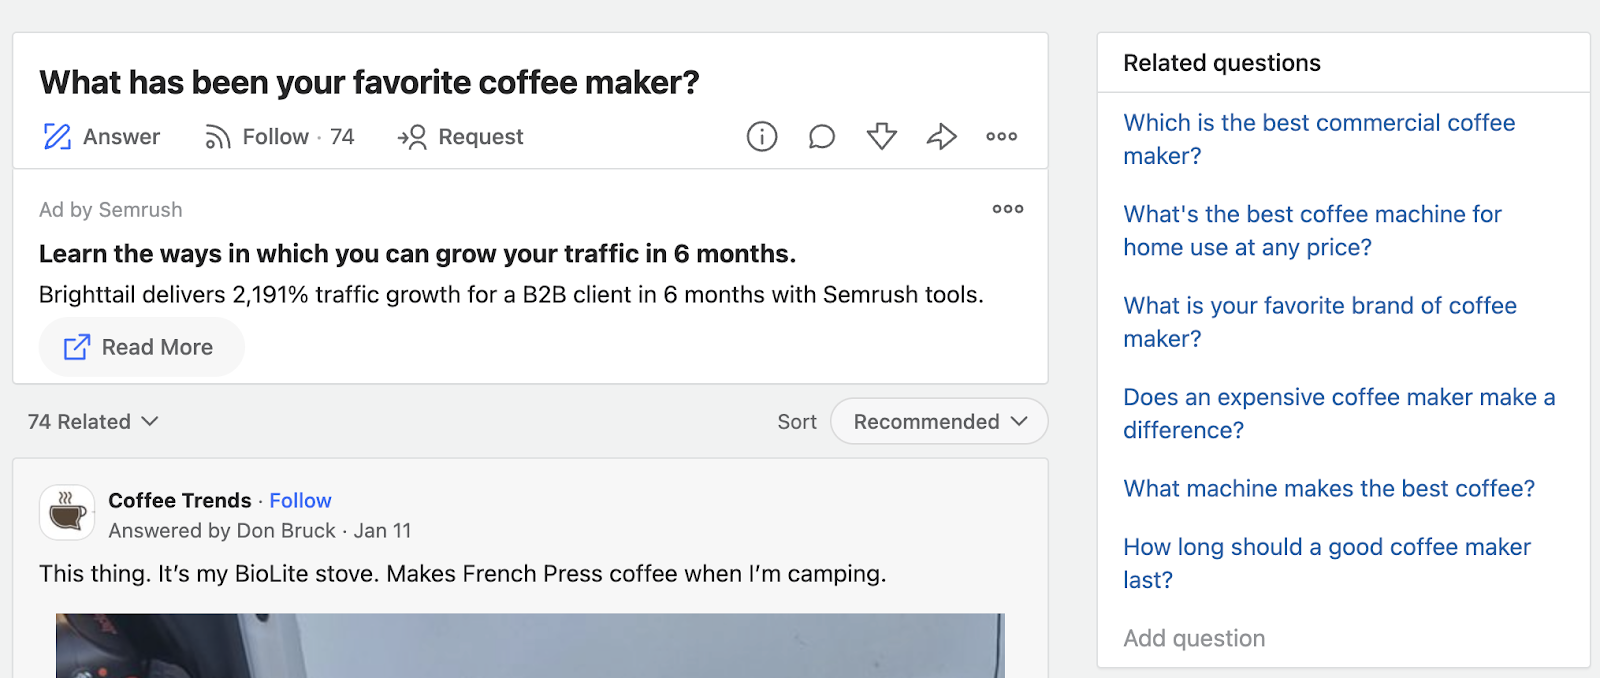Open the Recommended sort dropdown

click(939, 422)
